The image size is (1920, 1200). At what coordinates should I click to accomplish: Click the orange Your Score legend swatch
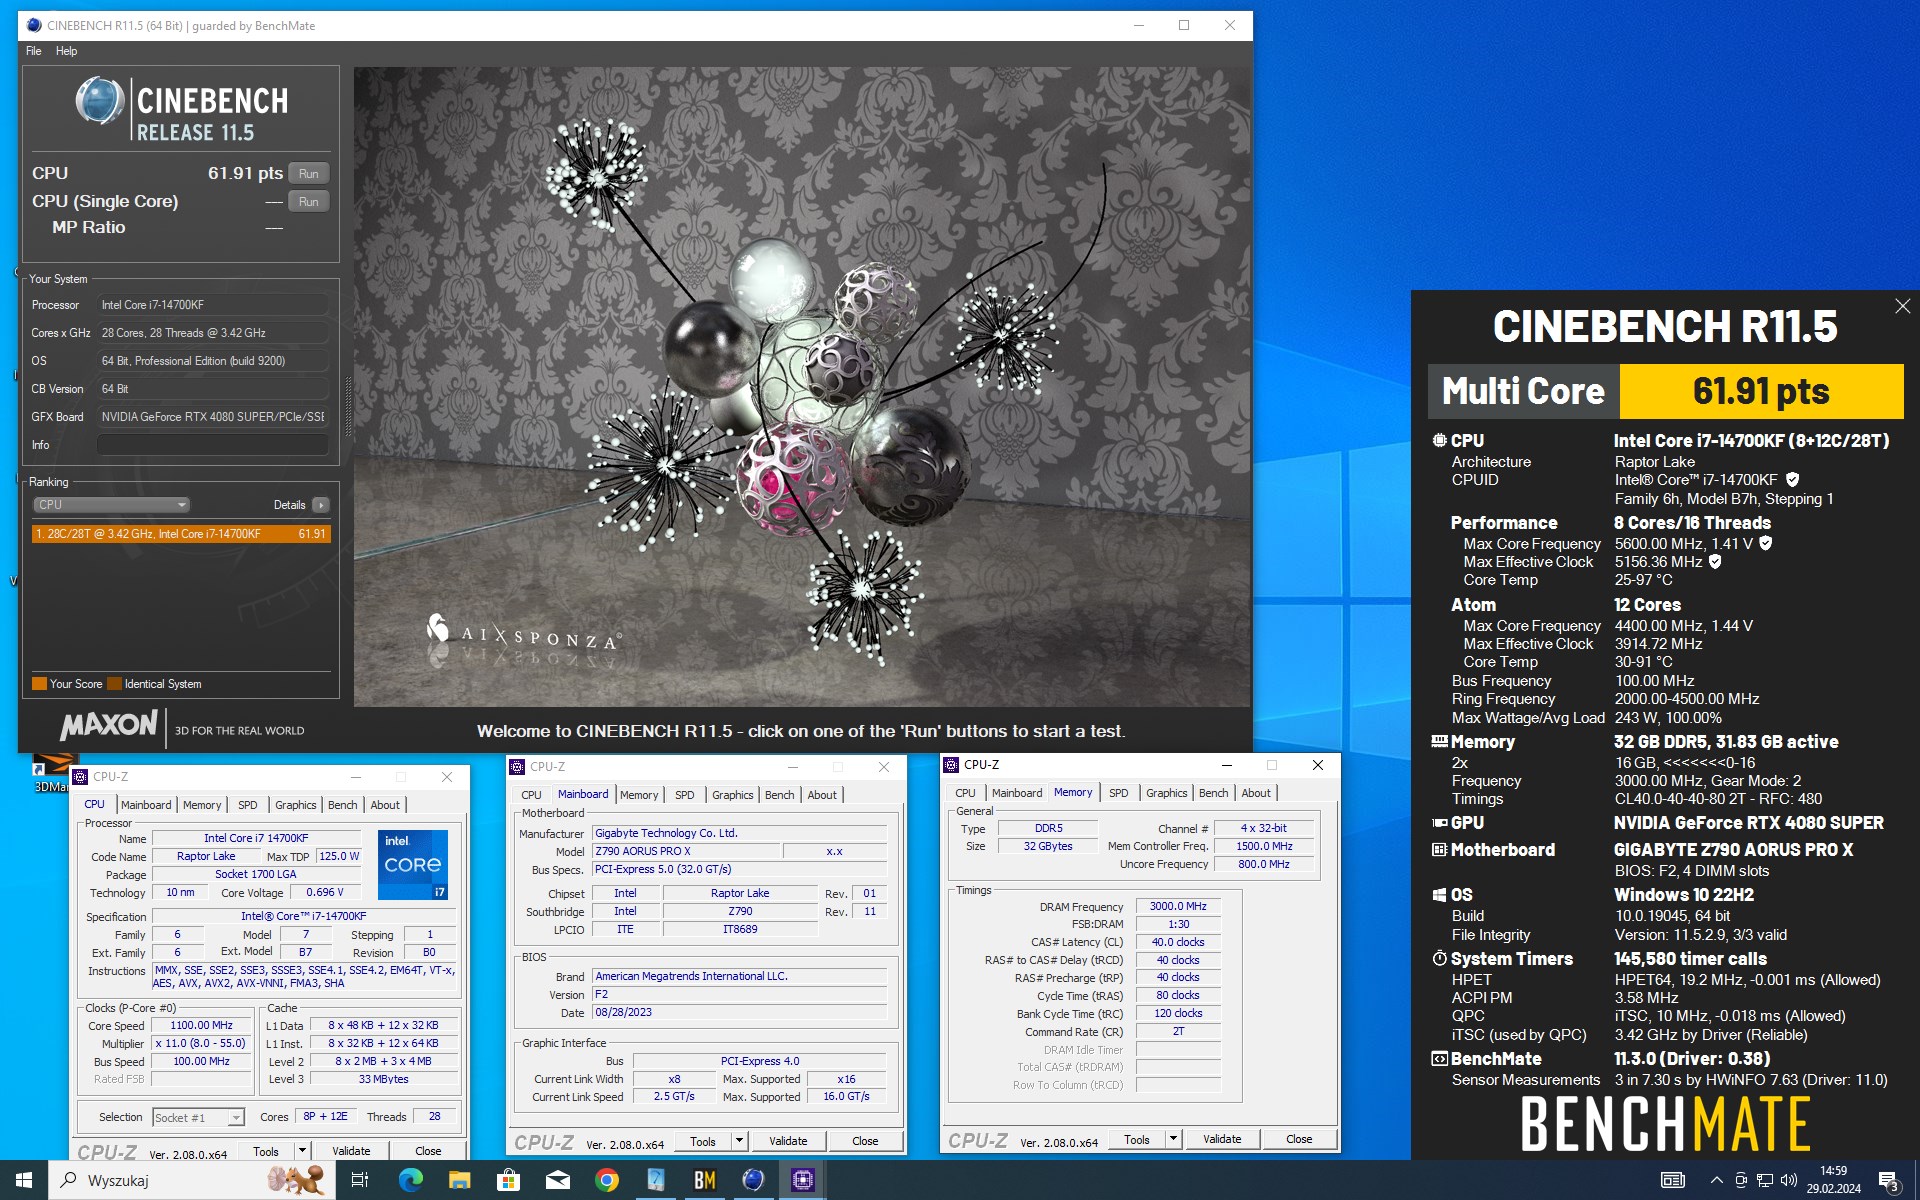click(x=39, y=684)
